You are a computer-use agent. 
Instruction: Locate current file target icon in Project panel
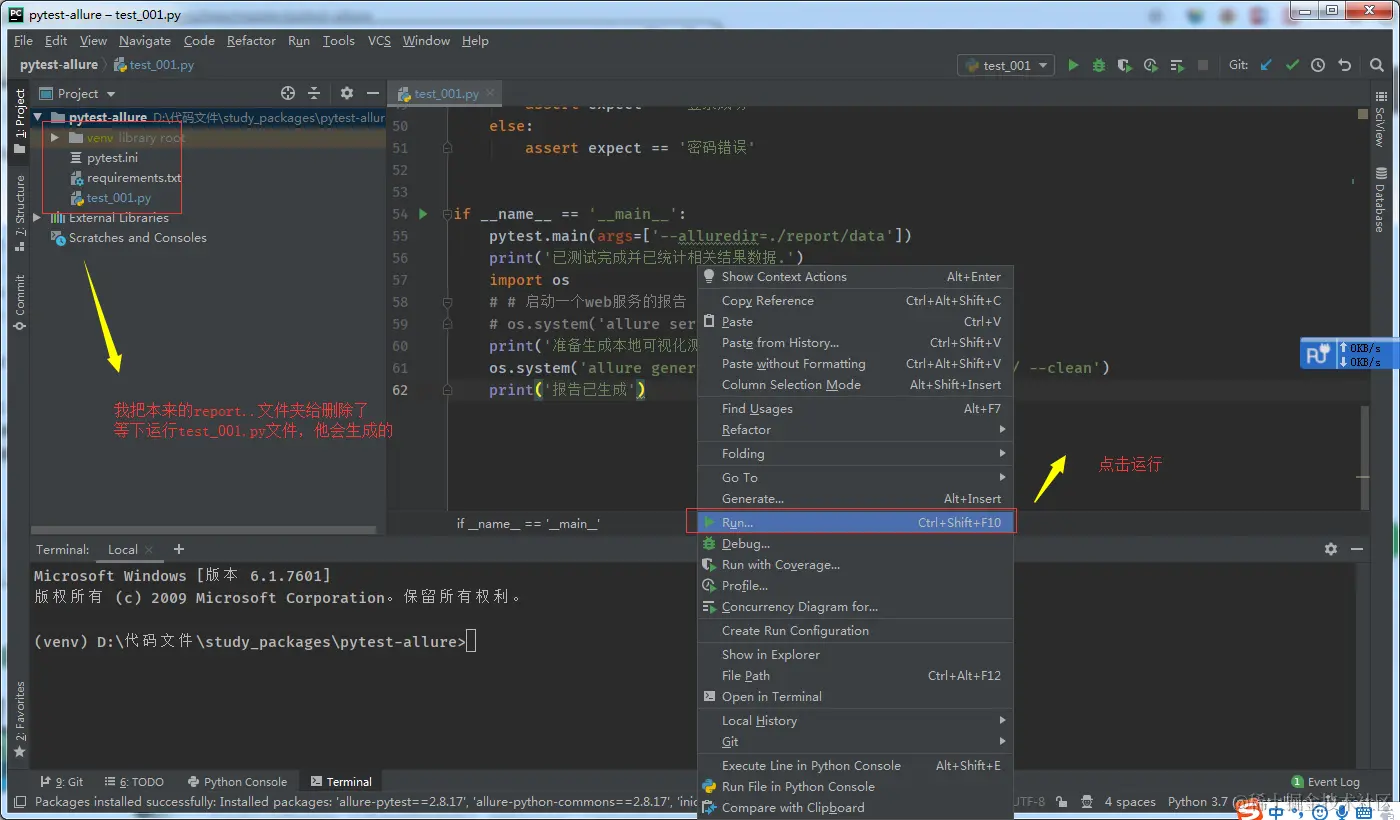pos(288,93)
